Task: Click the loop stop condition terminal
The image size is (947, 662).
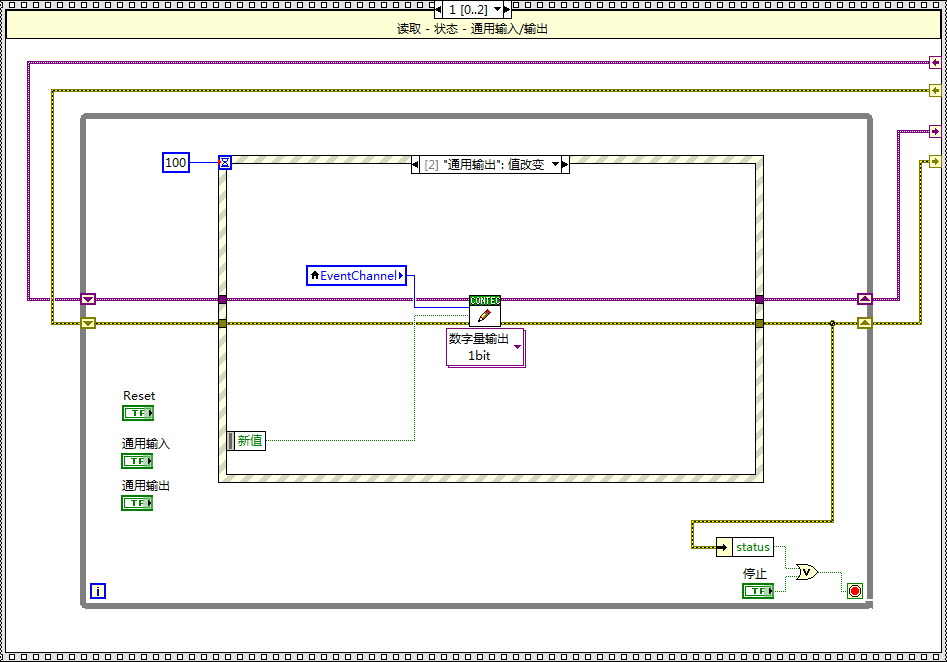Action: [854, 591]
